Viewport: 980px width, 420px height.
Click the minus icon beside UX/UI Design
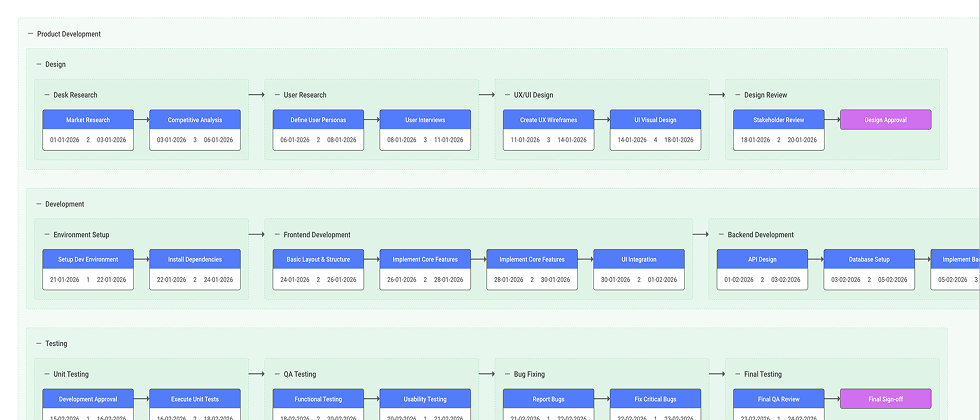click(x=506, y=95)
